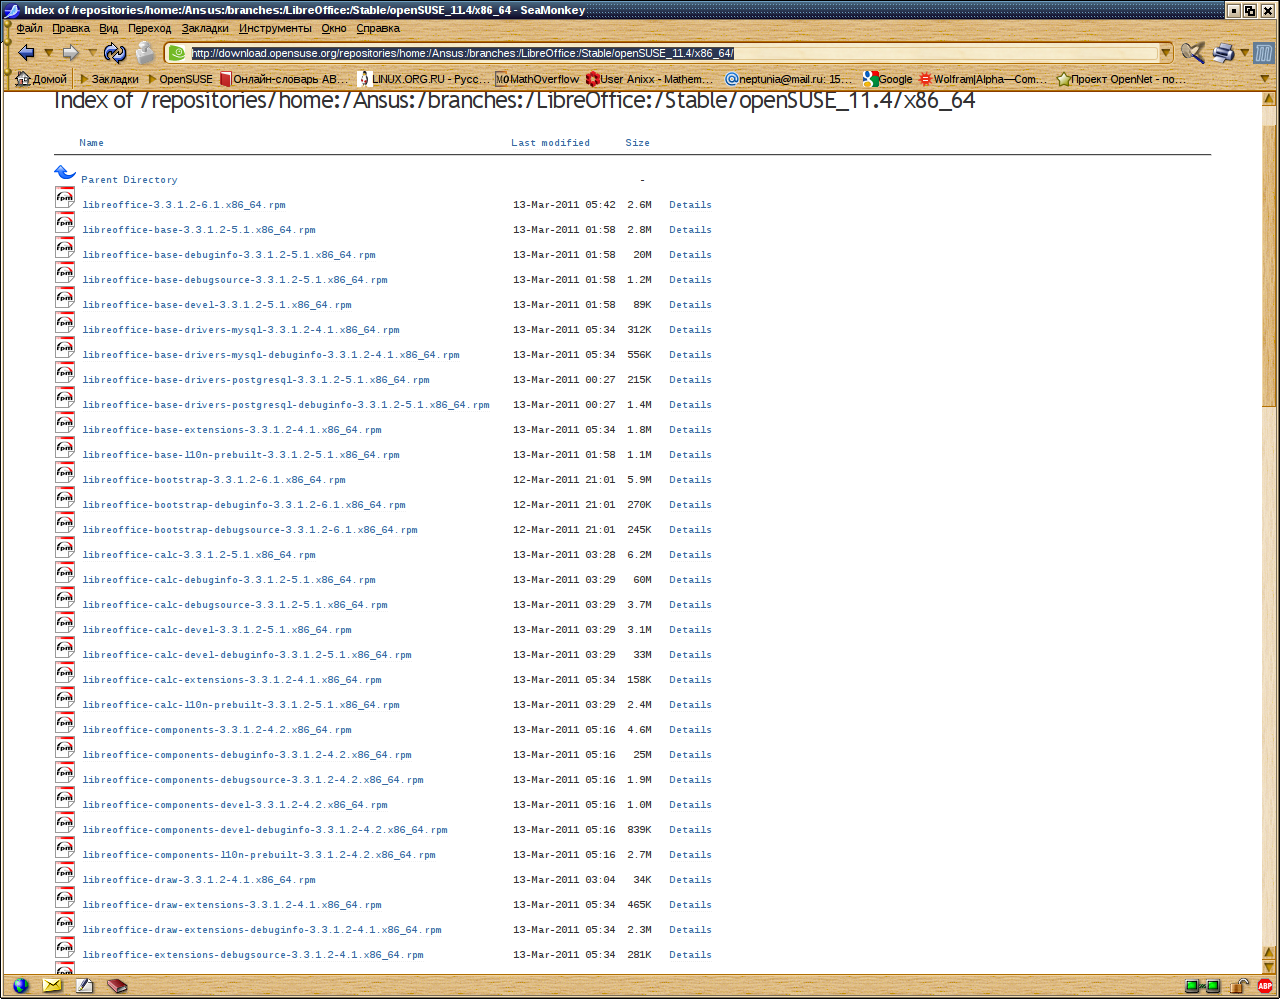Sort the listing by the Last modified link
Viewport: 1280px width, 999px height.
[551, 143]
